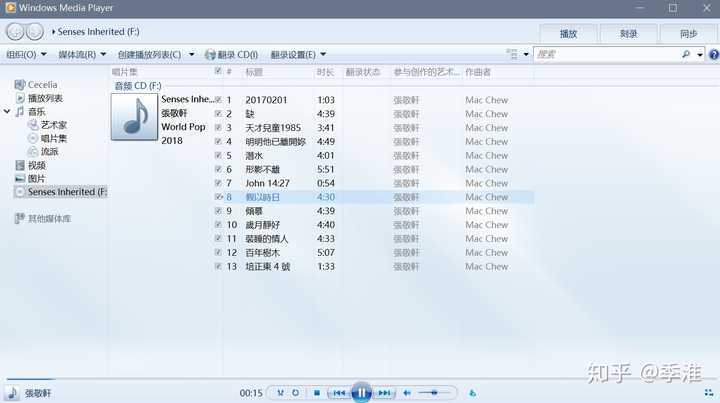
Task: Sort by 标题 column header
Action: [x=254, y=72]
